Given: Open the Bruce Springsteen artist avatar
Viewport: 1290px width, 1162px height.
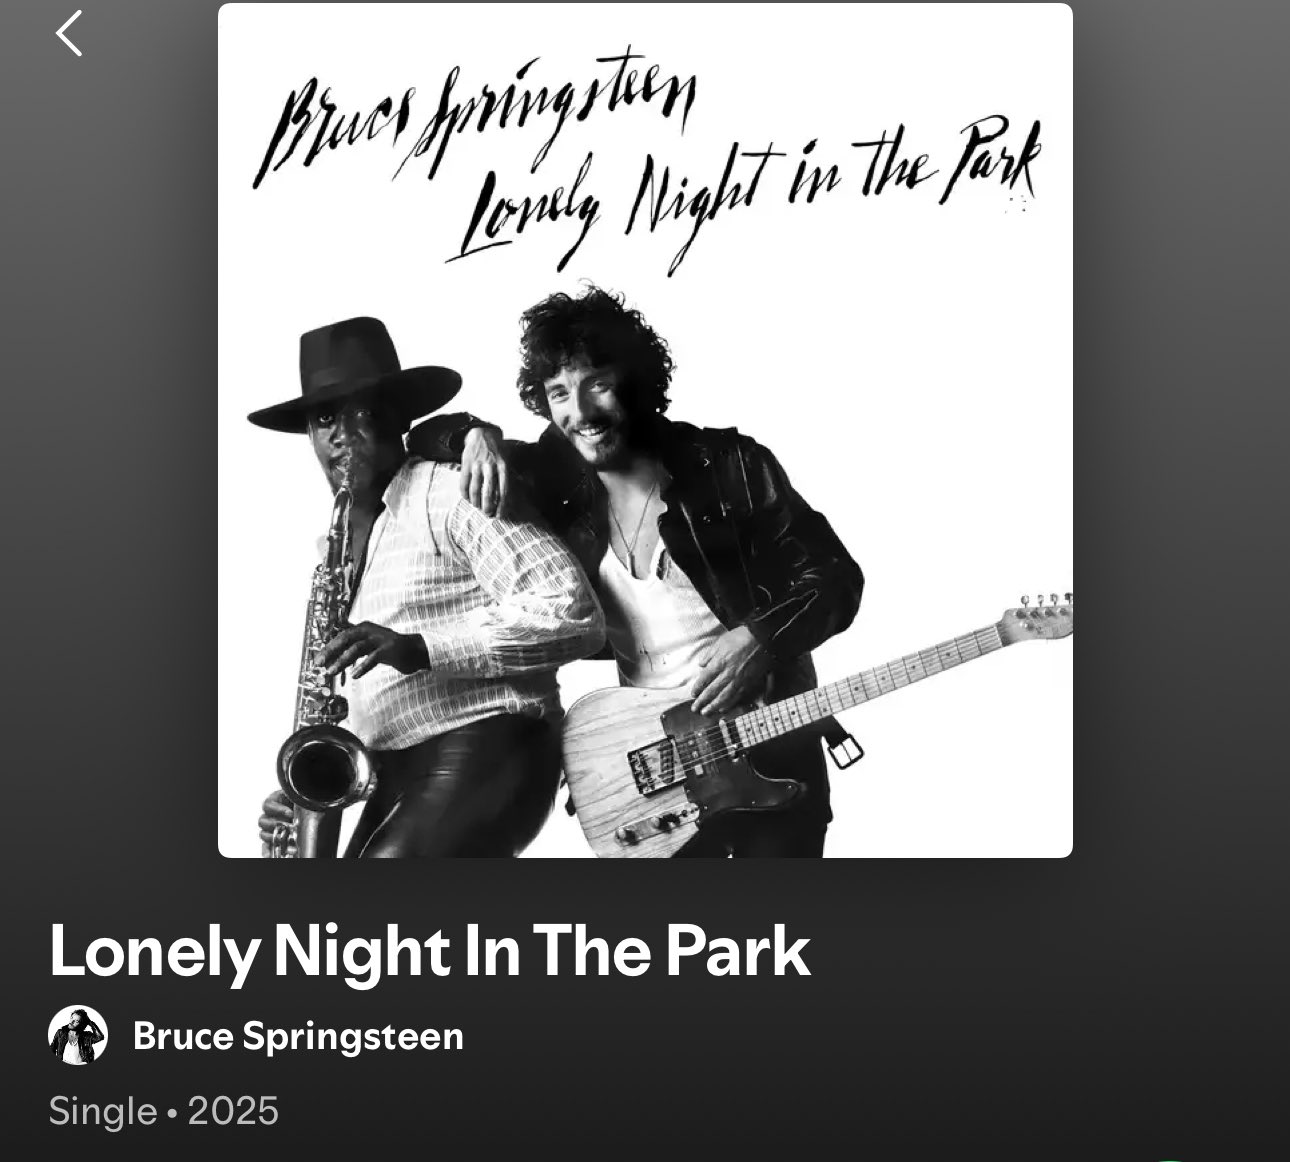Looking at the screenshot, I should [78, 1036].
